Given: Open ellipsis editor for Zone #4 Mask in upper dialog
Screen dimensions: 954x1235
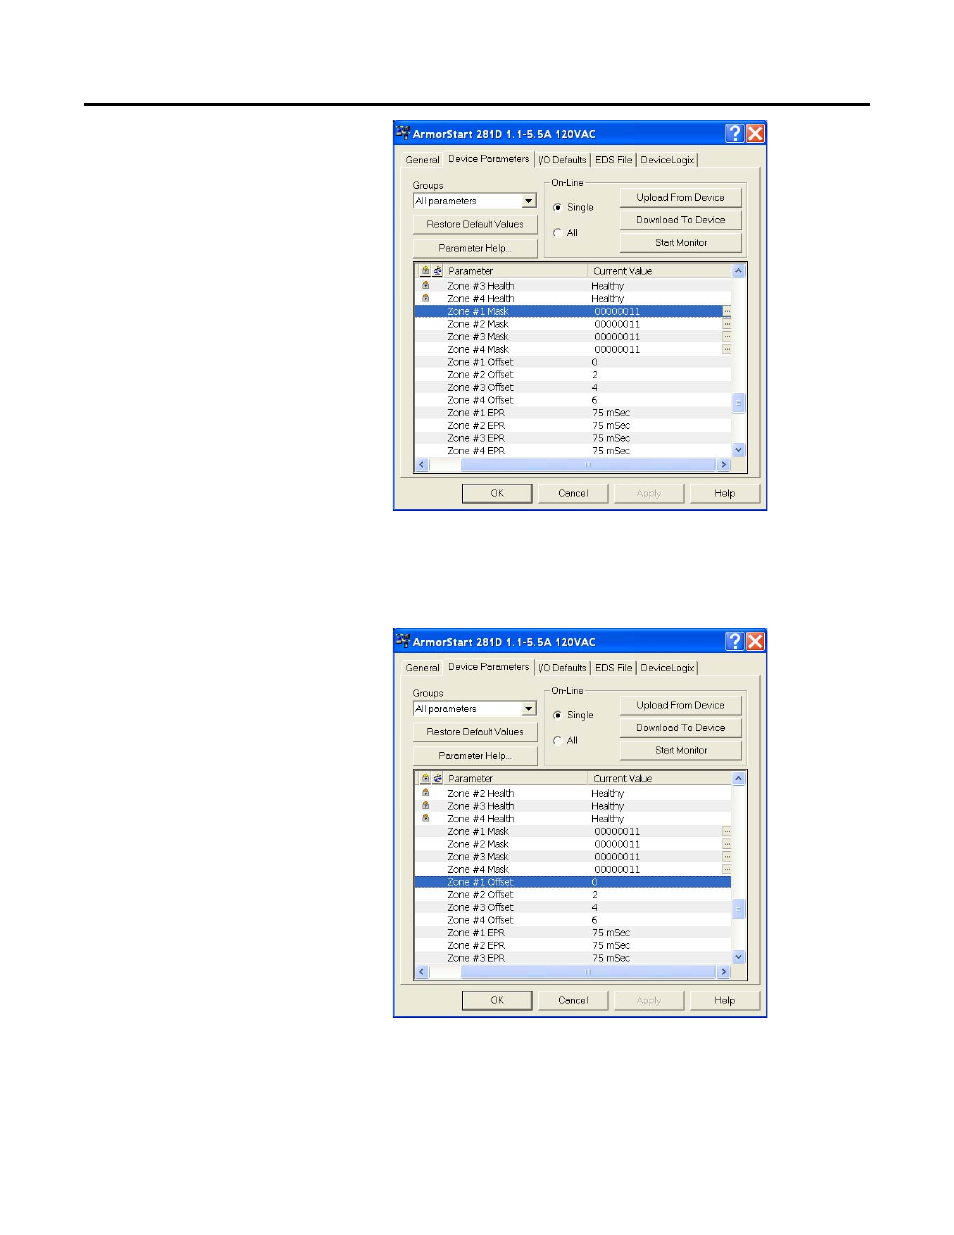Looking at the screenshot, I should [x=727, y=349].
